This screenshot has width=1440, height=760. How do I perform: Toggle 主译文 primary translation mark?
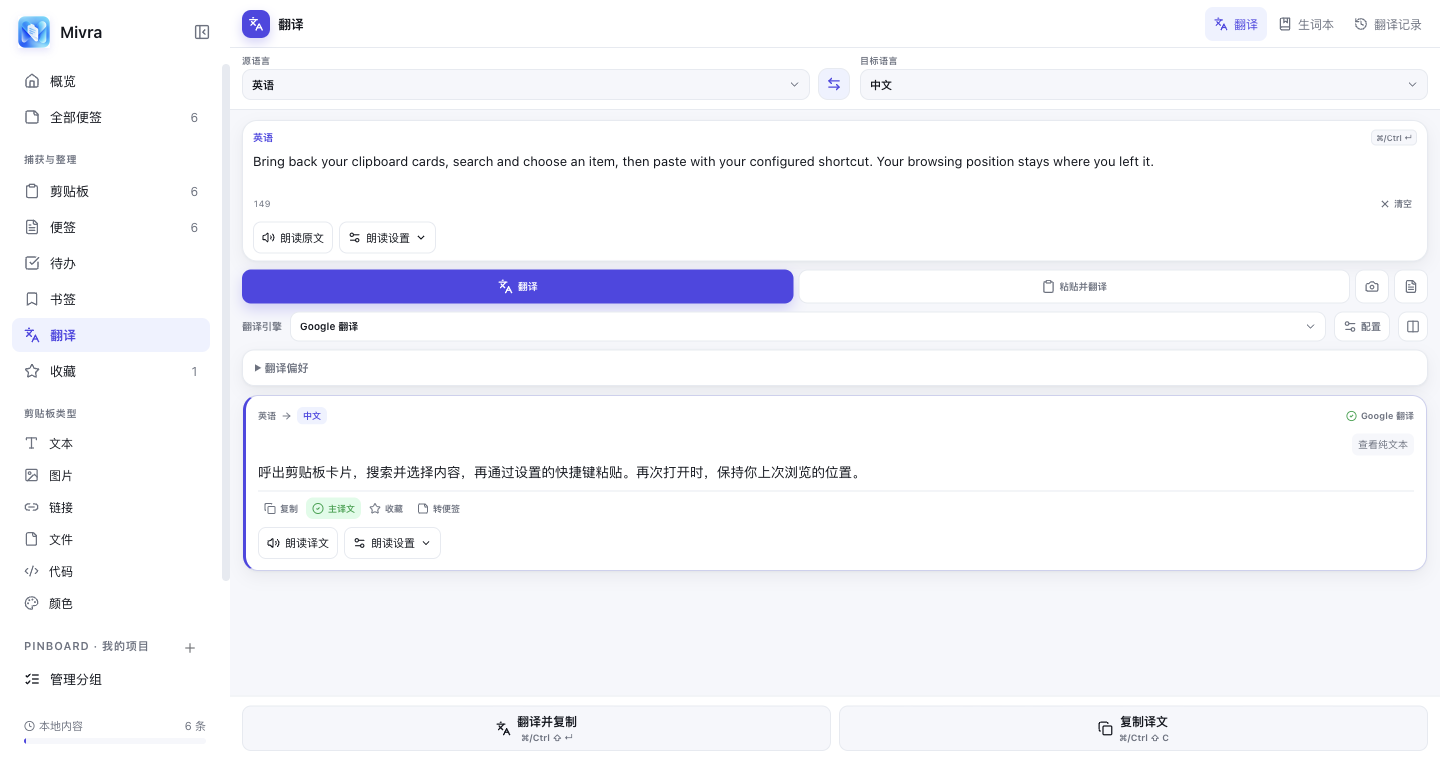coord(333,509)
